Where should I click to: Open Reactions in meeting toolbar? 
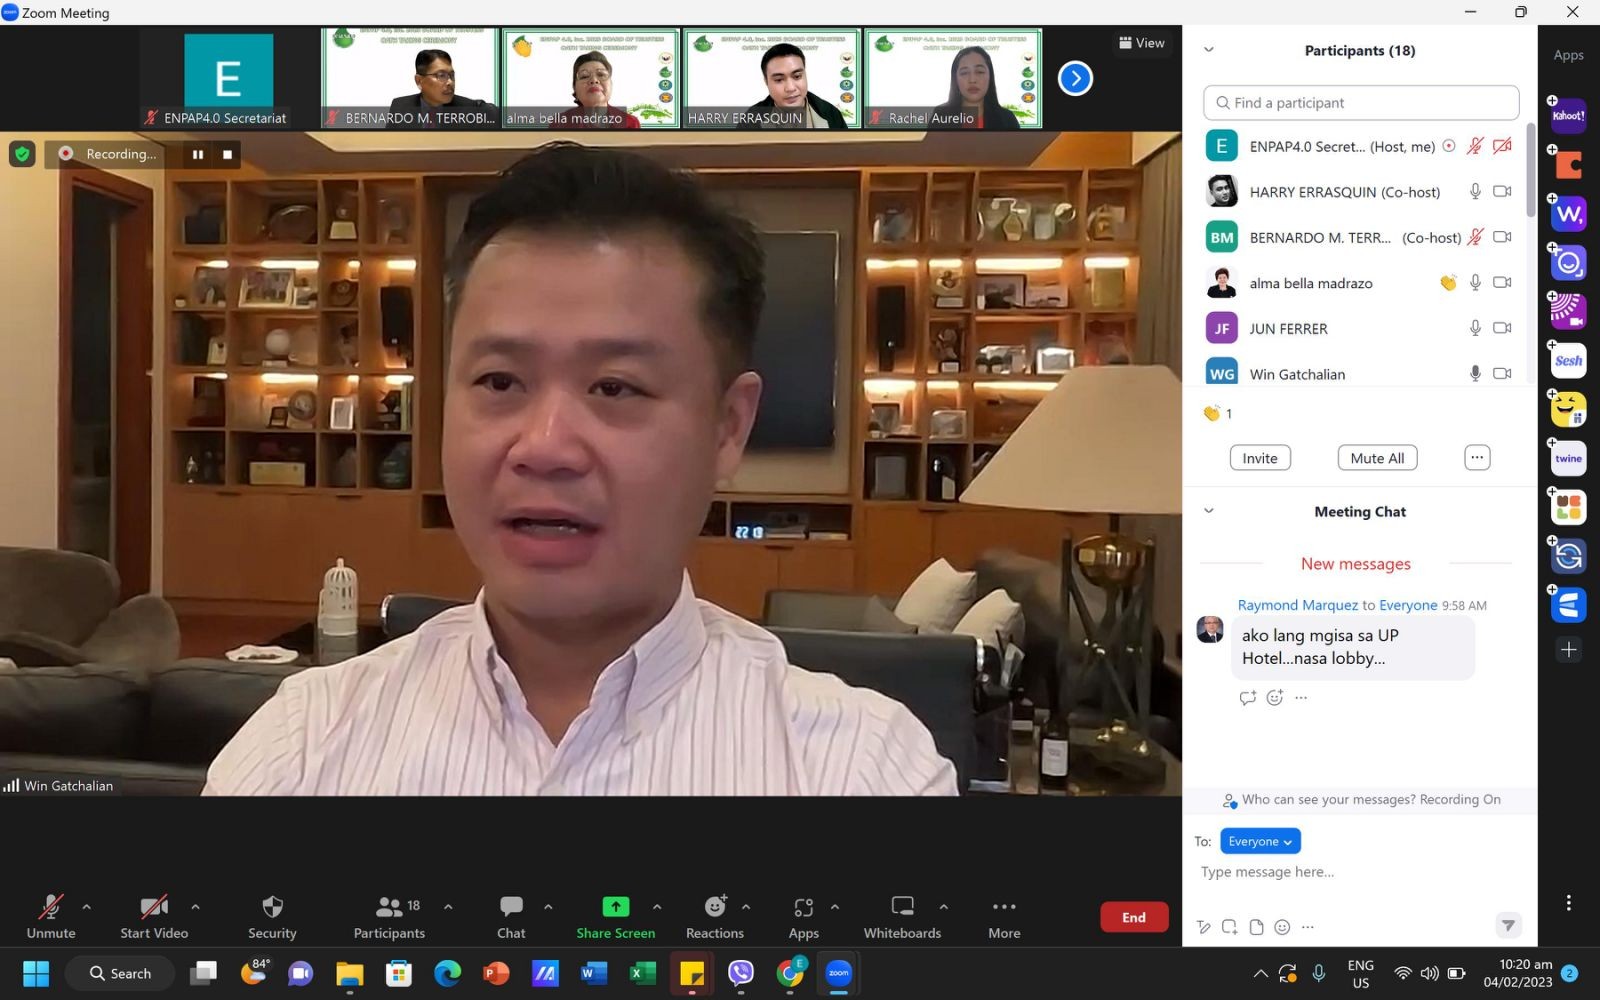(x=714, y=917)
